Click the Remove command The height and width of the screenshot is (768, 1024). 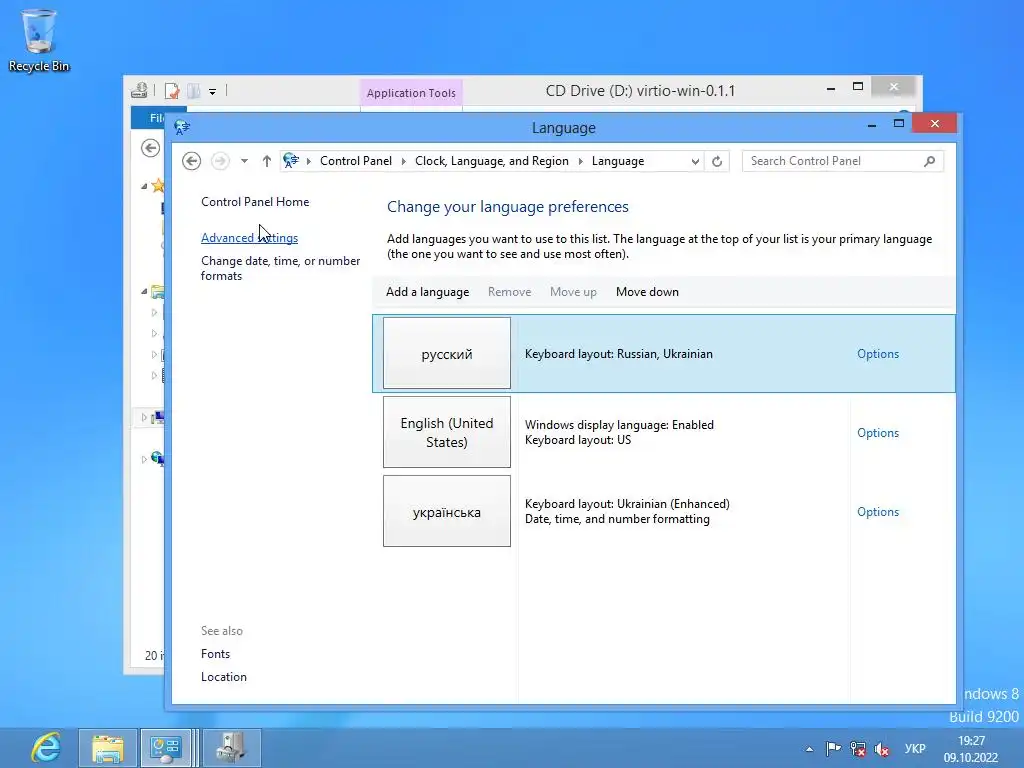509,292
